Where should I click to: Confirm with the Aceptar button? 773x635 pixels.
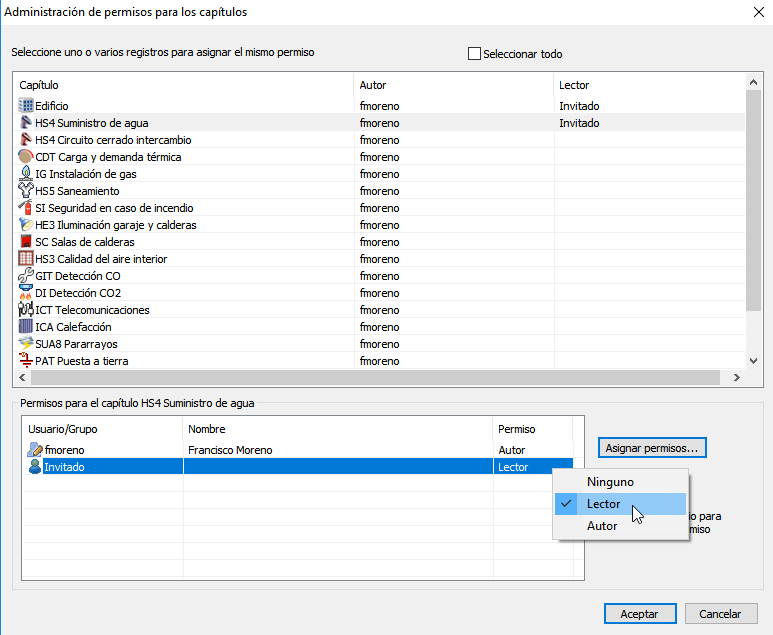point(640,614)
